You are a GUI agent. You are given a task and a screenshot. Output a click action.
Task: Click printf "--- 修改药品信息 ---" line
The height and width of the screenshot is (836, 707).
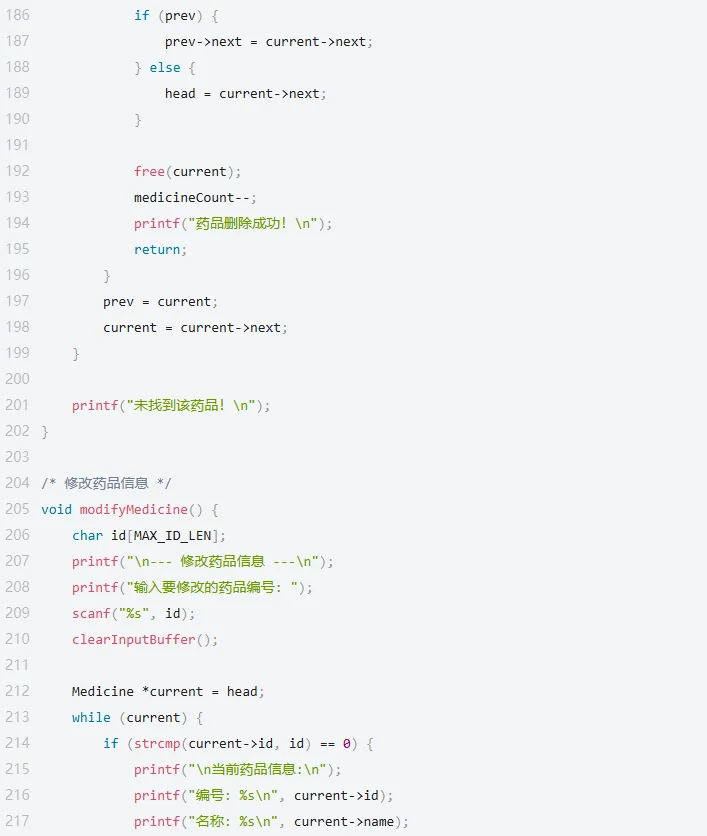tap(203, 561)
